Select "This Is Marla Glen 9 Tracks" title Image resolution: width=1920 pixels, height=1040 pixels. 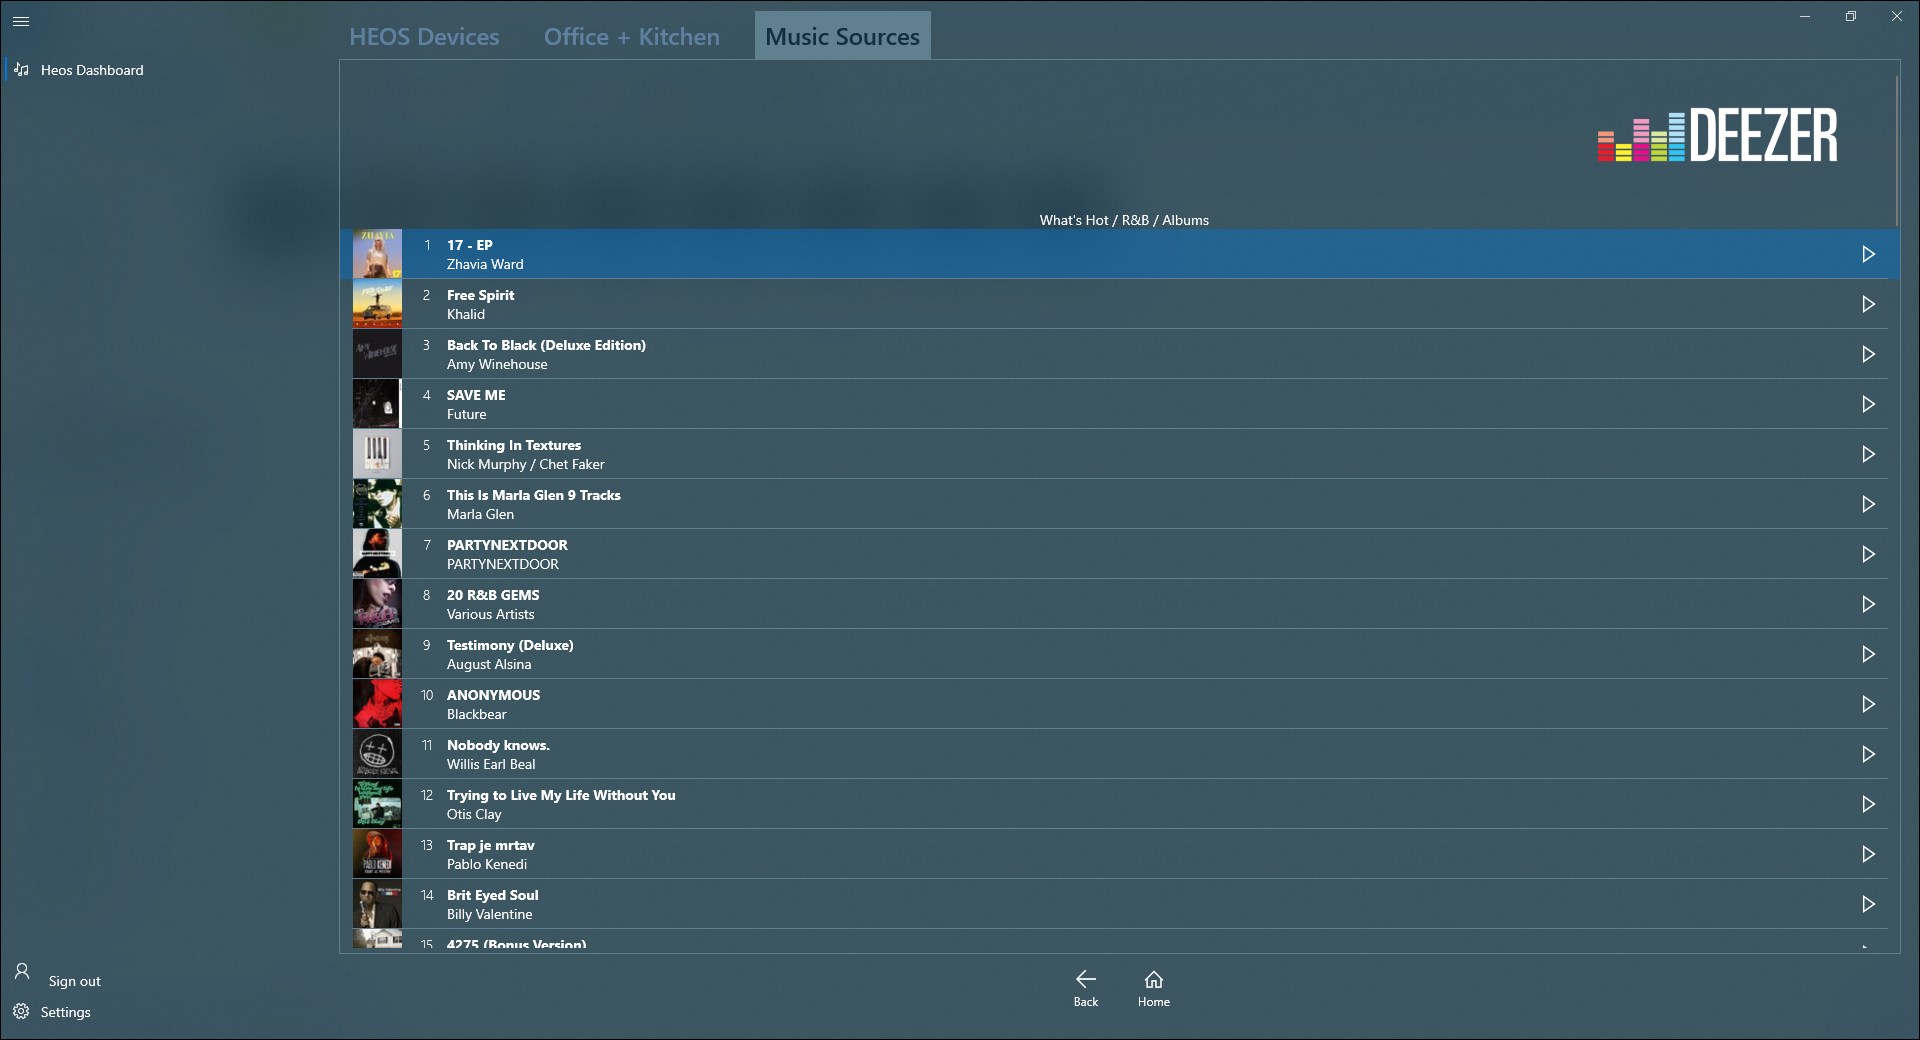(x=534, y=495)
